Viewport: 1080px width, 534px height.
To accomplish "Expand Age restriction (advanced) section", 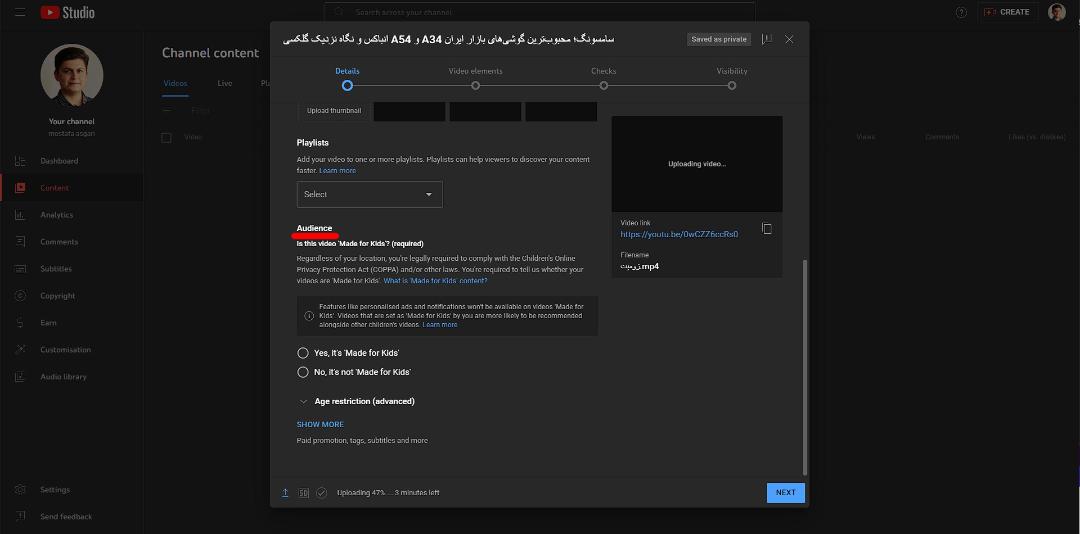I will pyautogui.click(x=356, y=401).
